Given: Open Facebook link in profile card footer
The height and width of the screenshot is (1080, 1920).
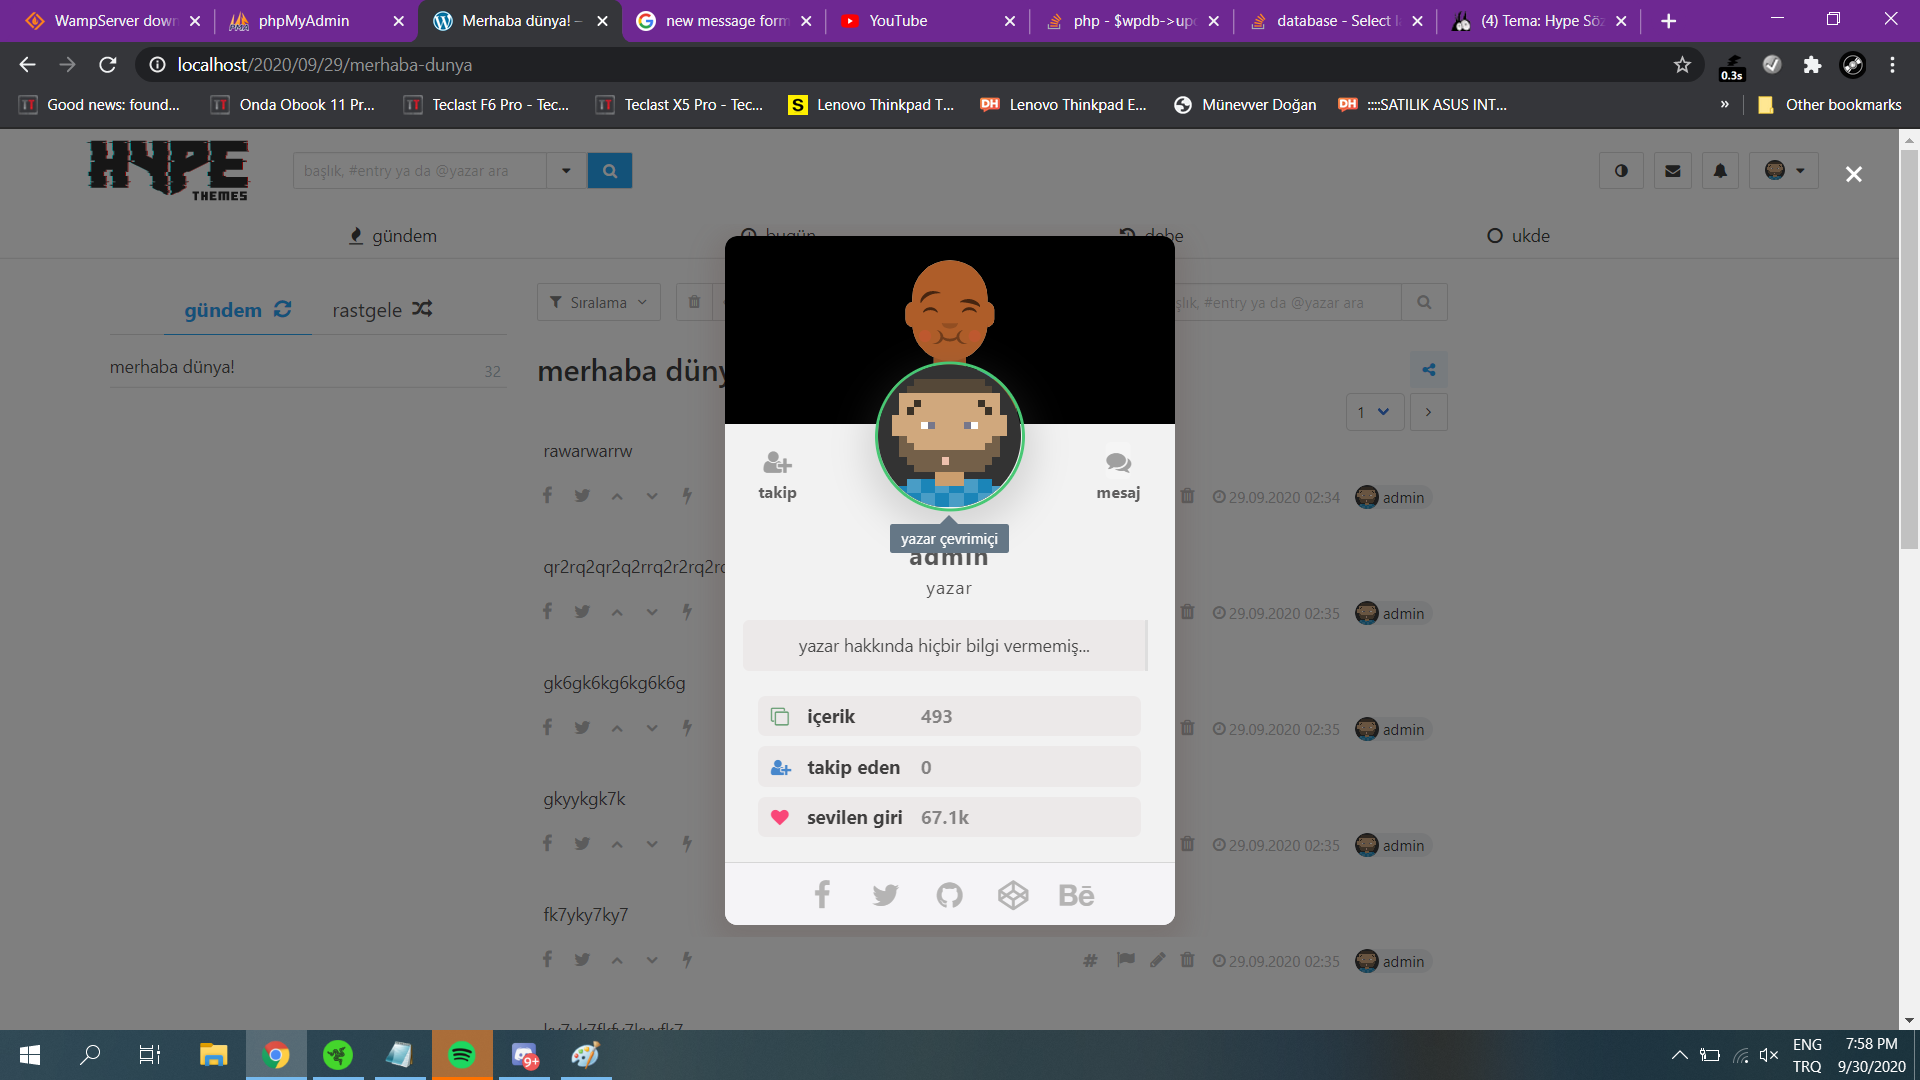Looking at the screenshot, I should (x=822, y=894).
